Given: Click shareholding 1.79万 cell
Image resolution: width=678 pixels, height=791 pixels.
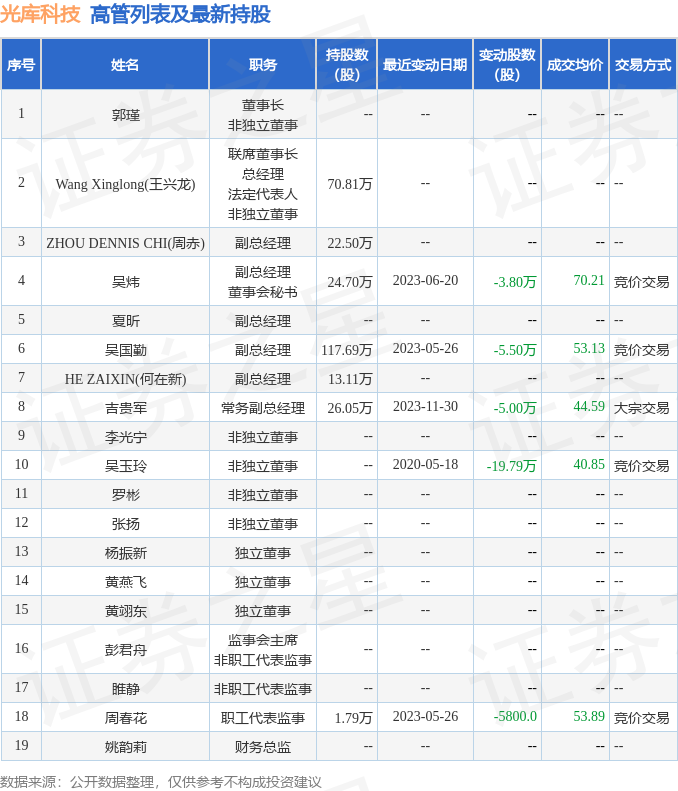Looking at the screenshot, I should 353,717.
